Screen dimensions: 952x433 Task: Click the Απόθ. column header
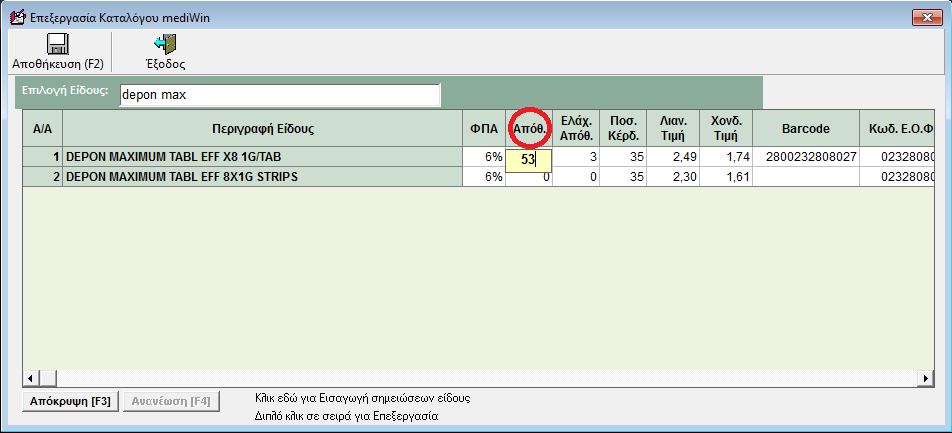coord(529,129)
